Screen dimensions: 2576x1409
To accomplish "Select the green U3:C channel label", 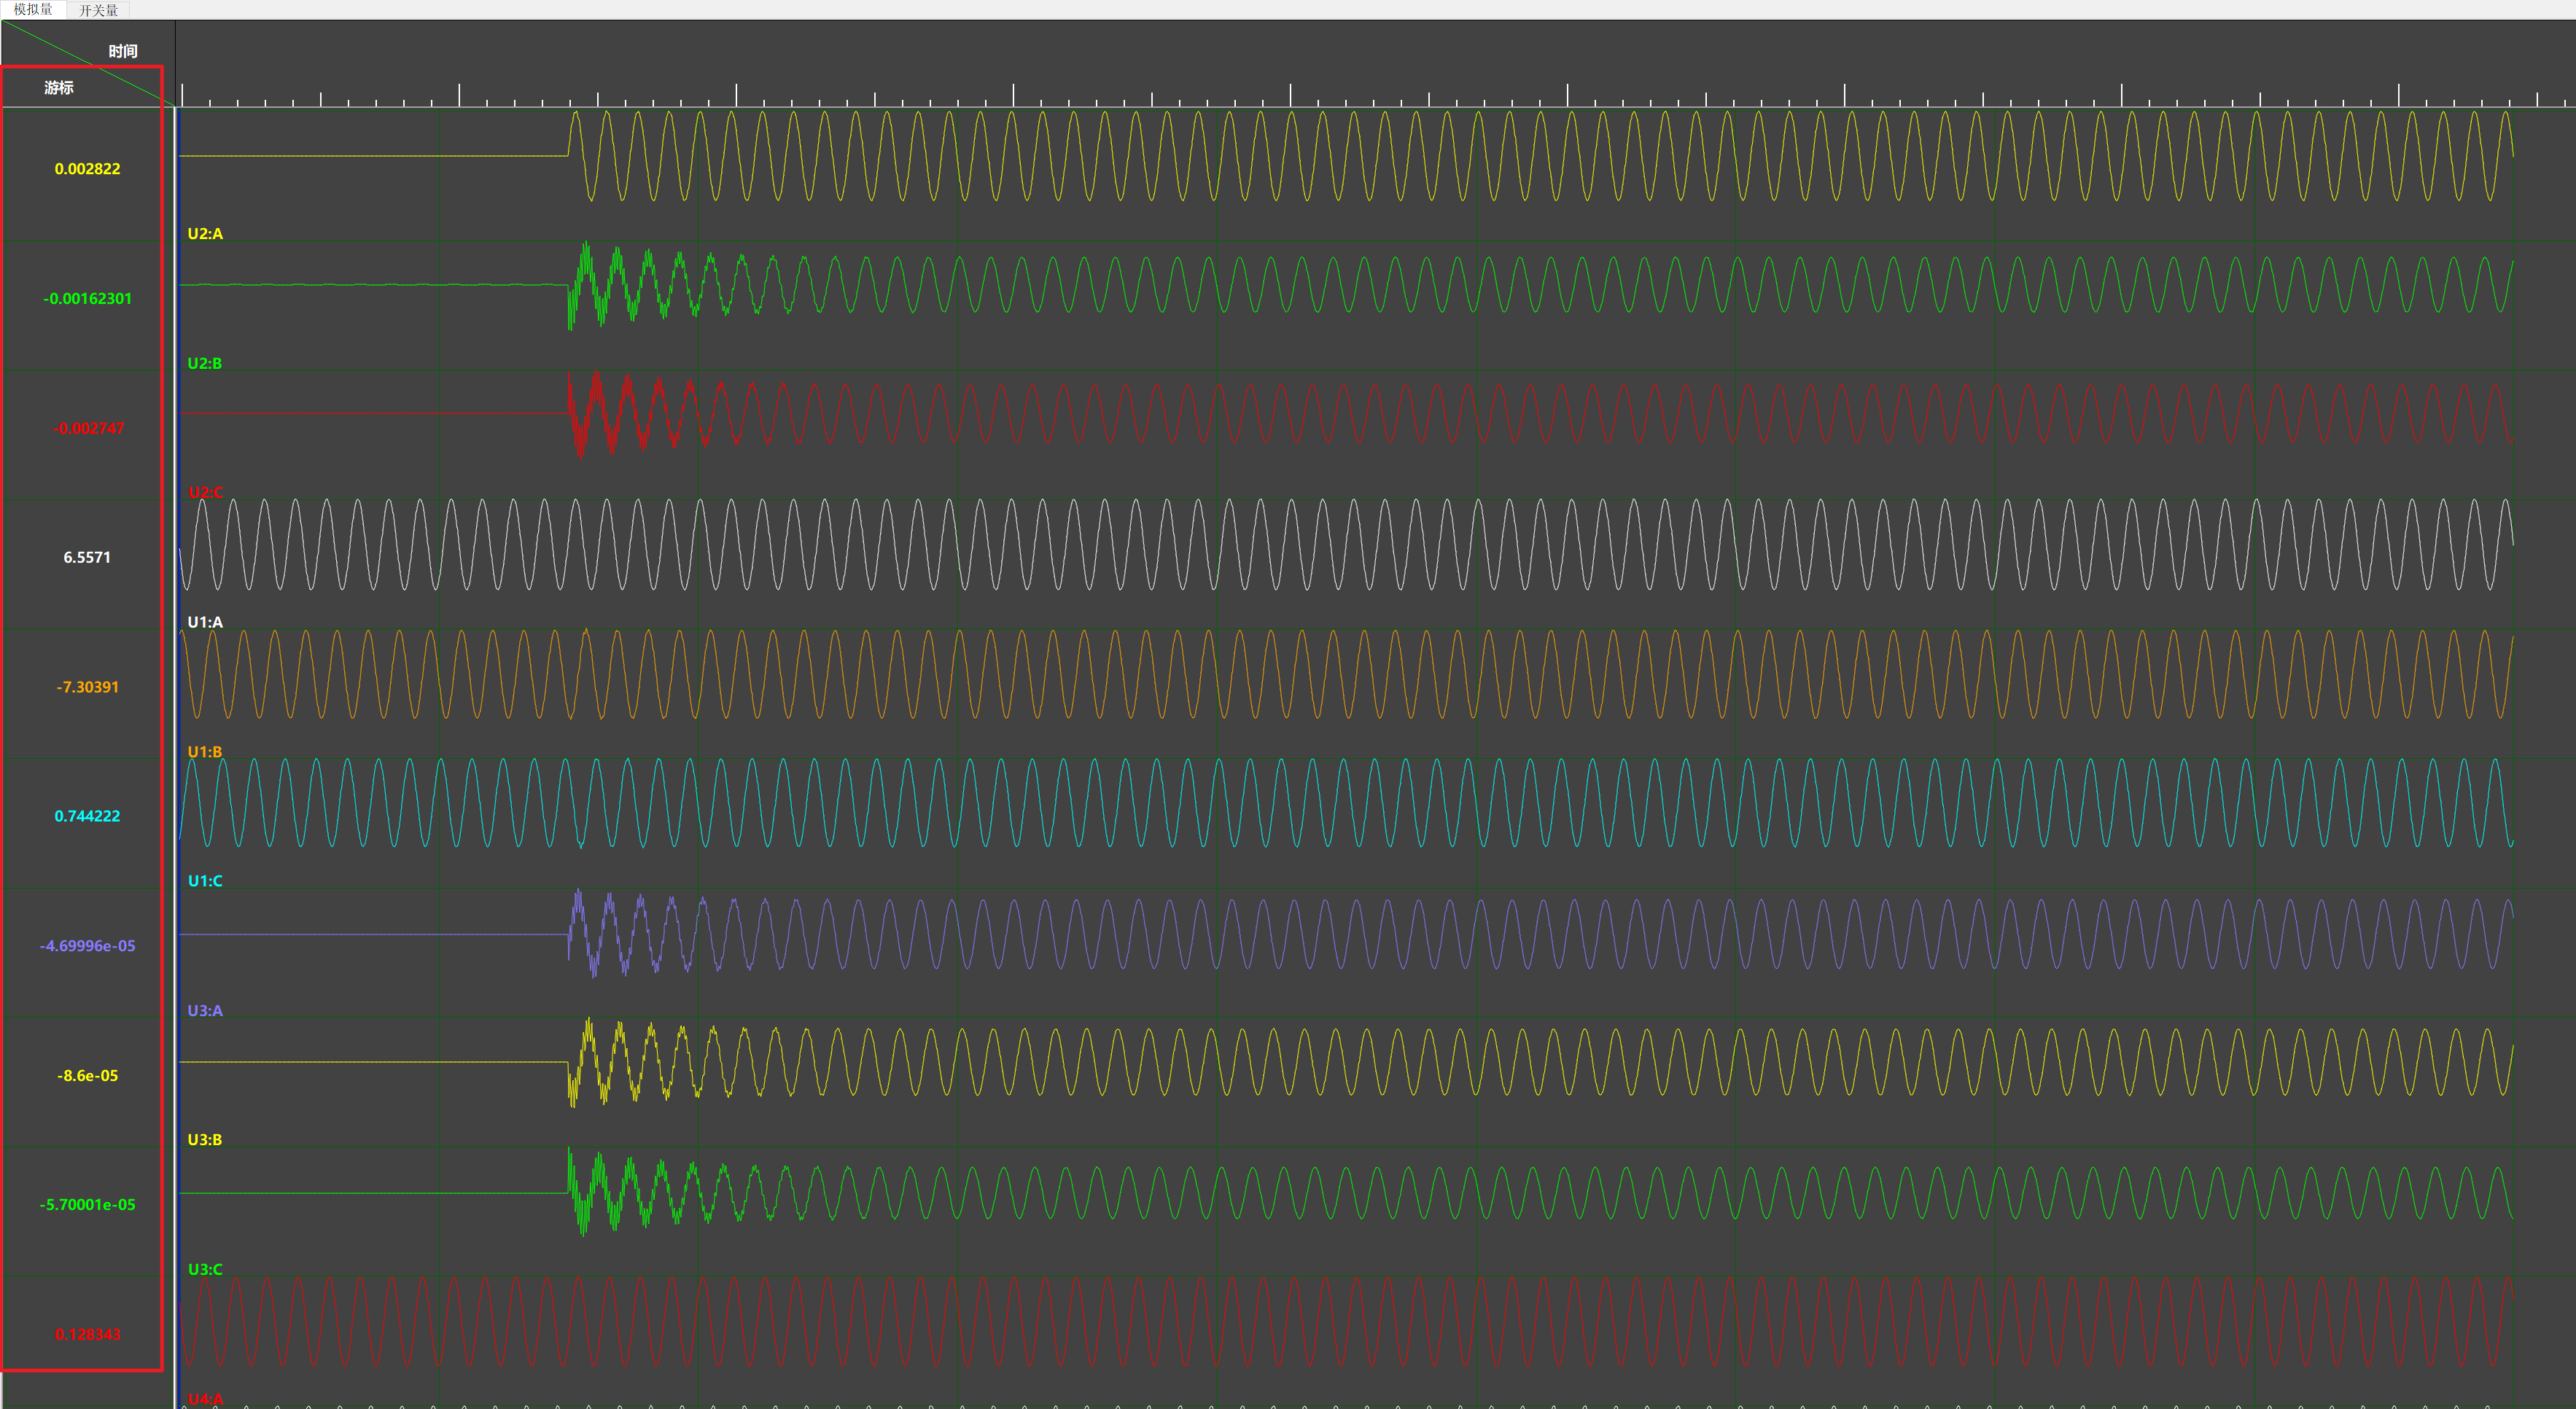I will point(205,1270).
